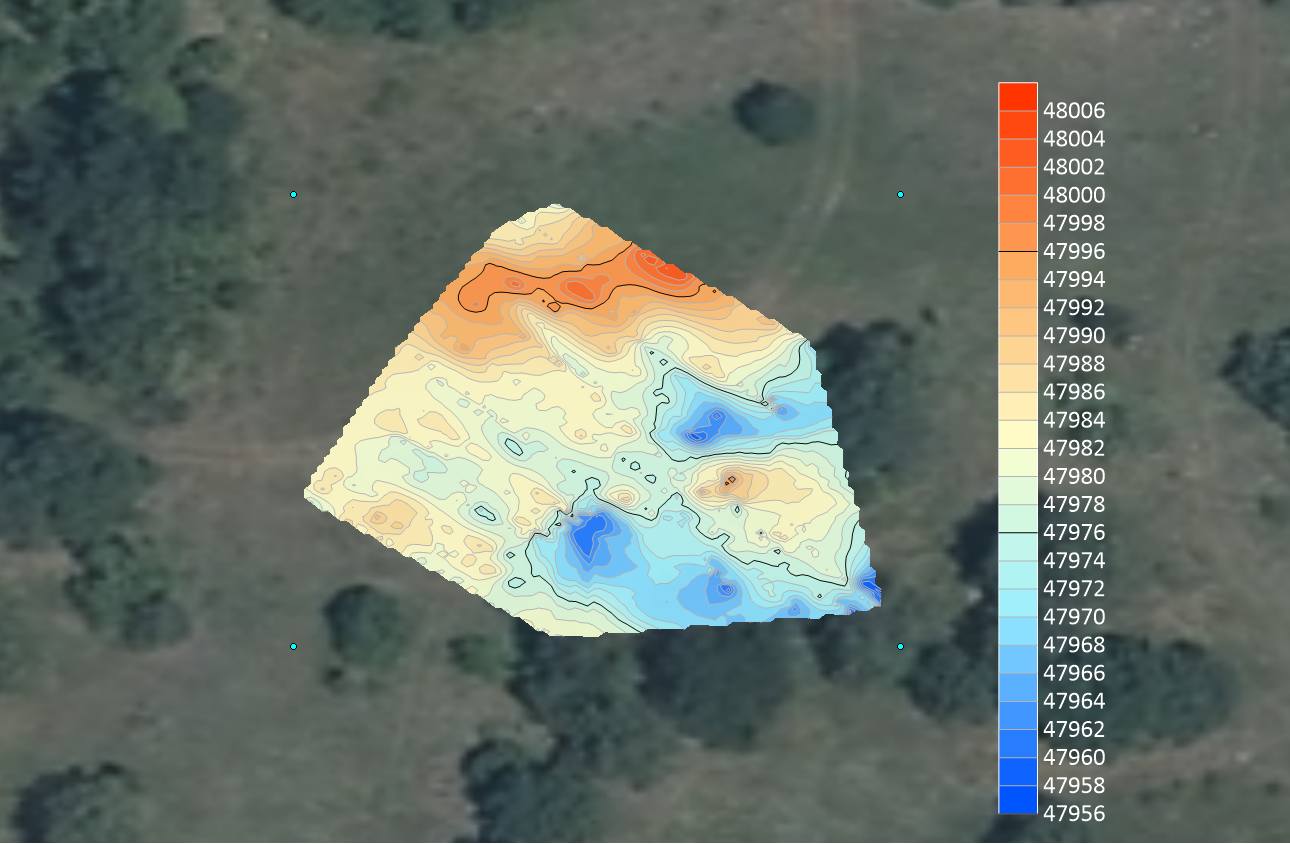The image size is (1290, 844).
Task: Click the 47986 legend label
Action: (1073, 392)
